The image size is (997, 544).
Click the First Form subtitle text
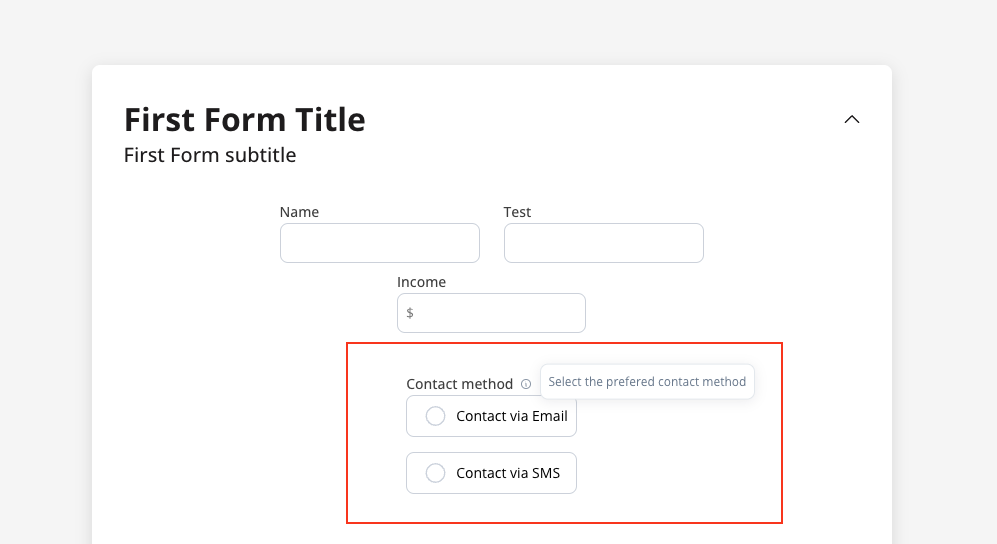[210, 155]
